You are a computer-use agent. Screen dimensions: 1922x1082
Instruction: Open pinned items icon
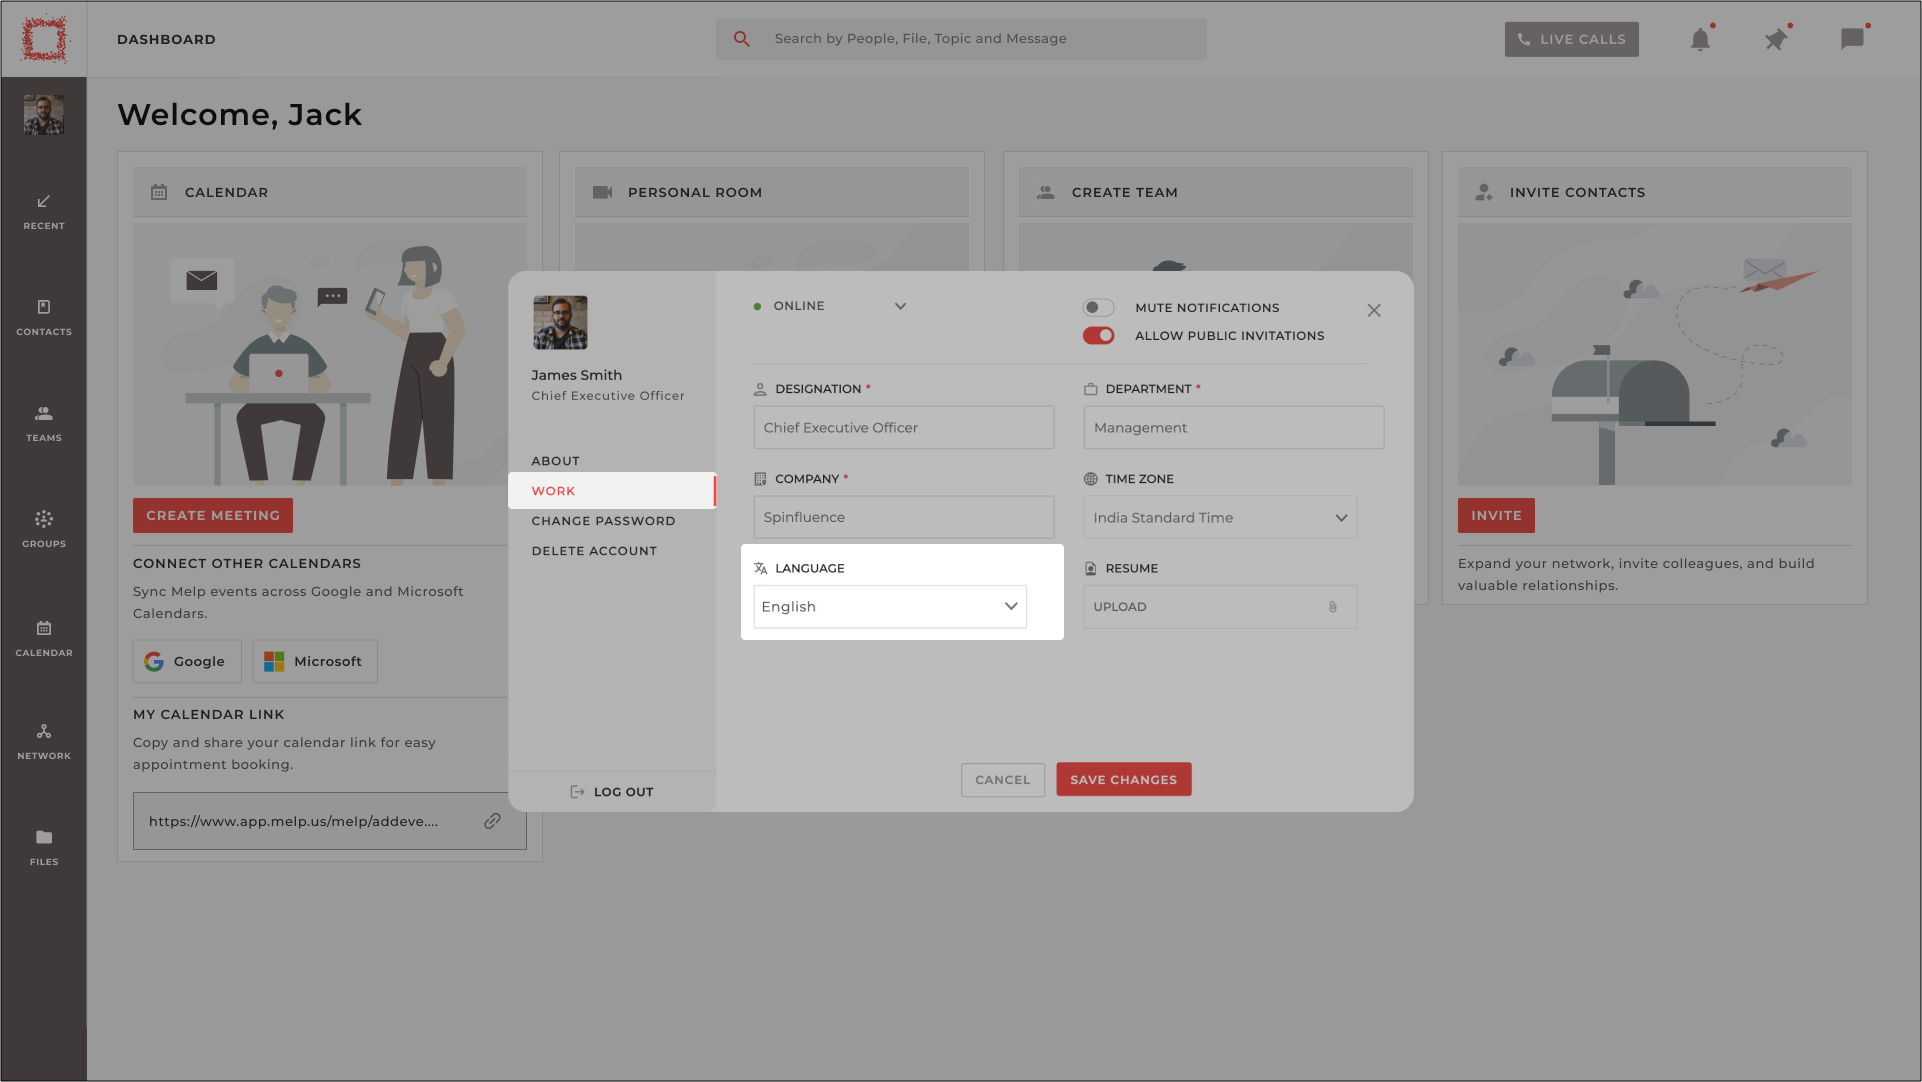pos(1776,39)
